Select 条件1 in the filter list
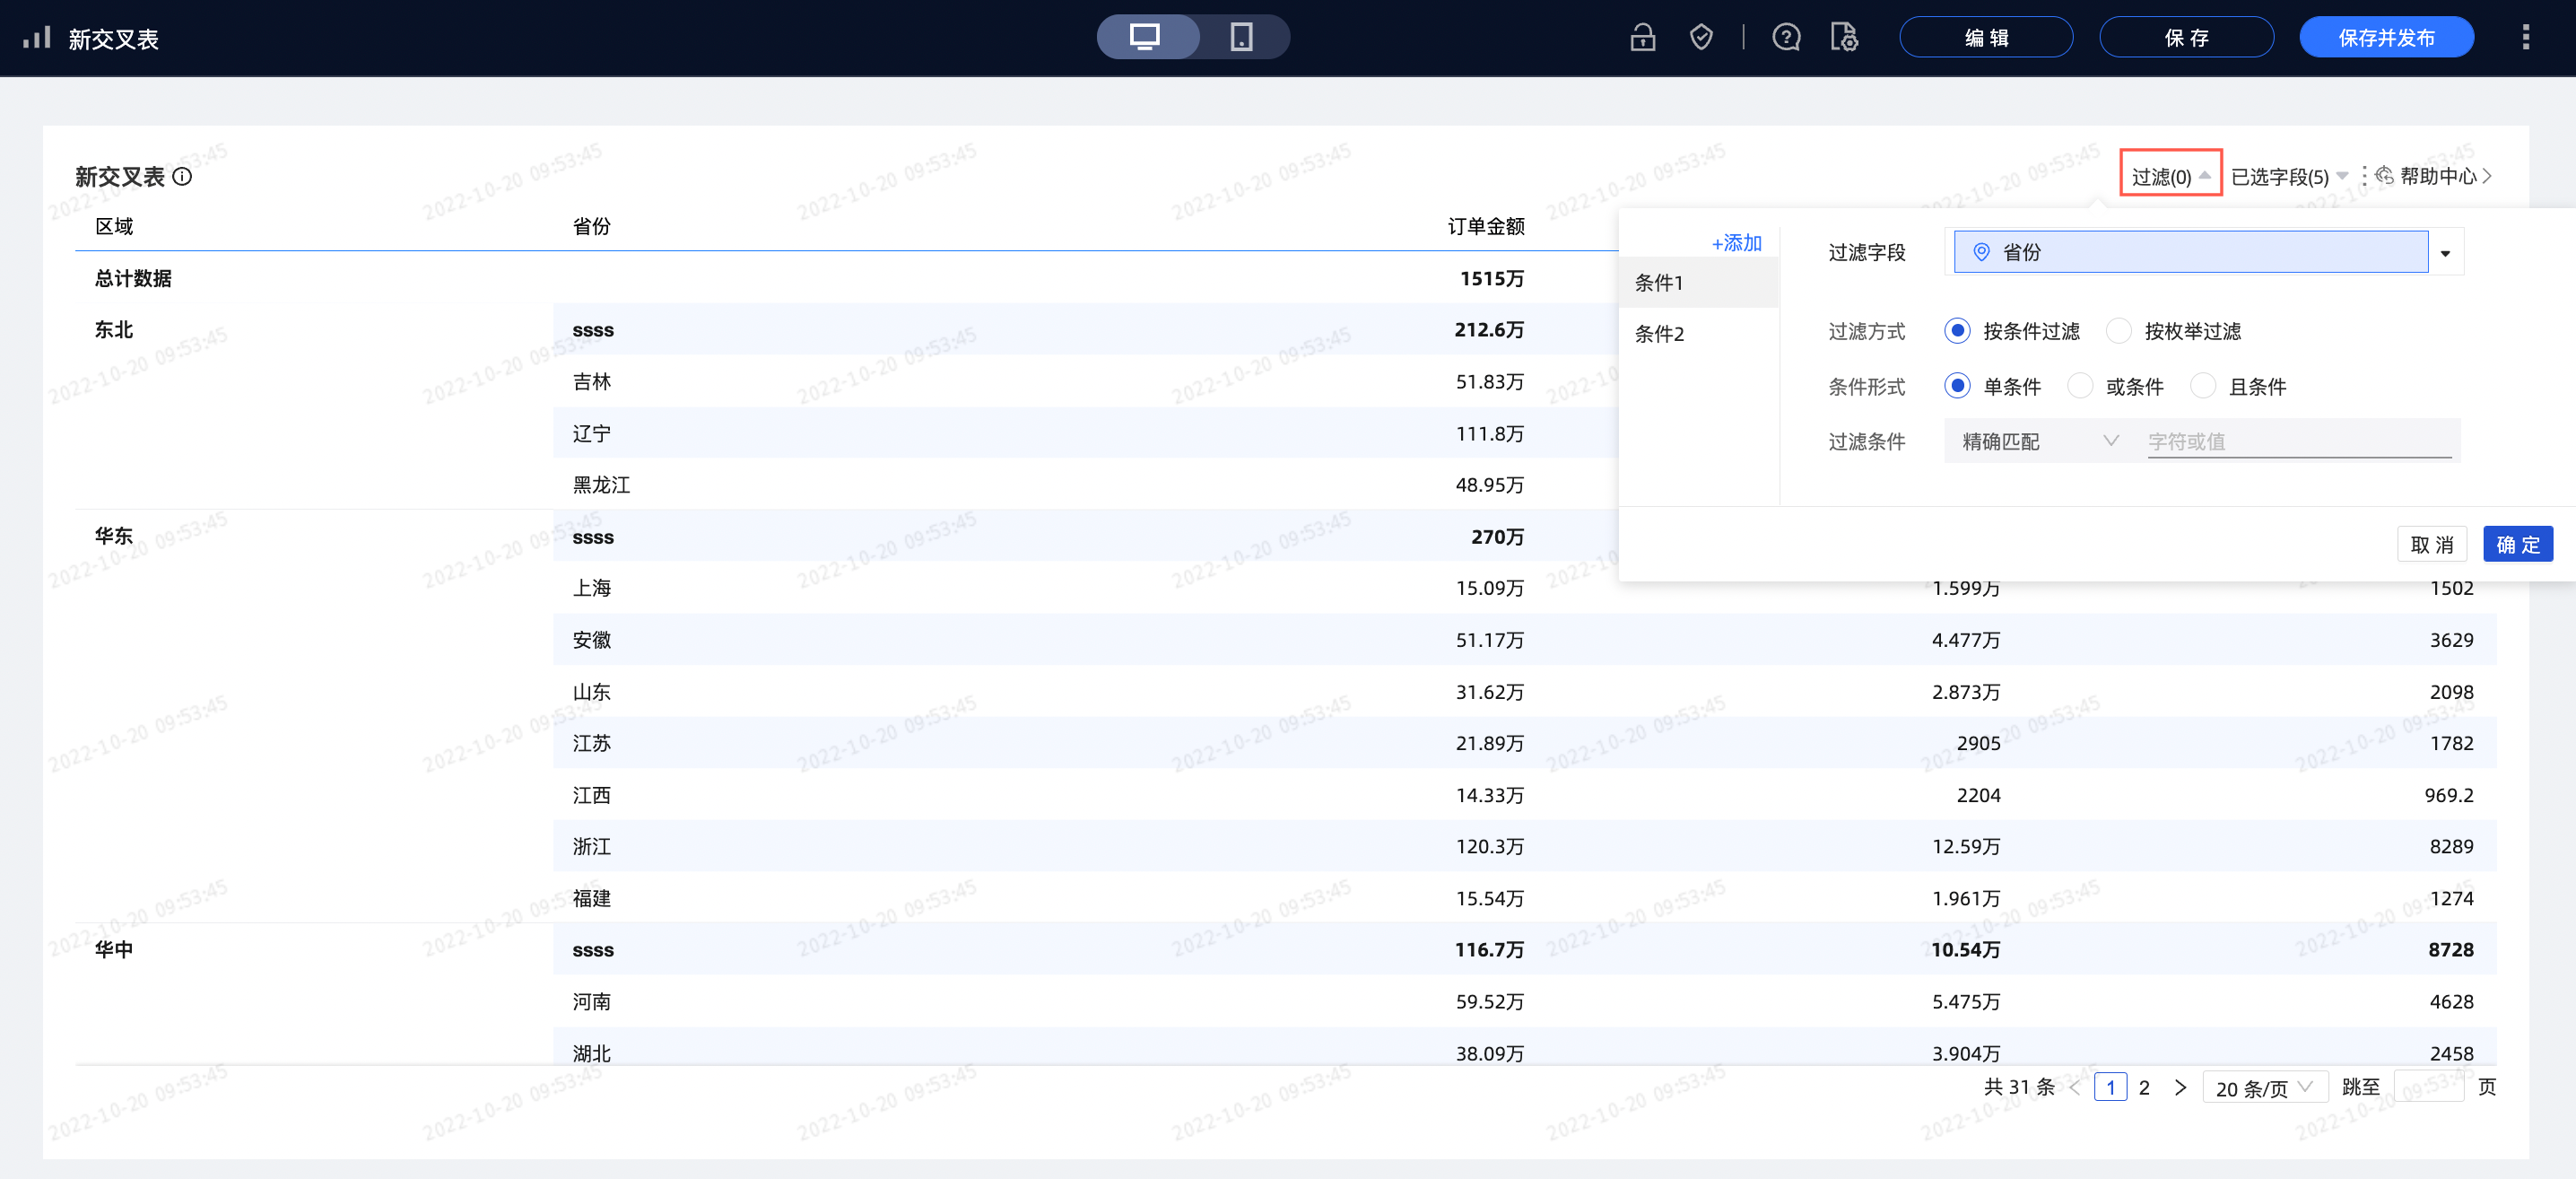The width and height of the screenshot is (2576, 1179). (1699, 283)
